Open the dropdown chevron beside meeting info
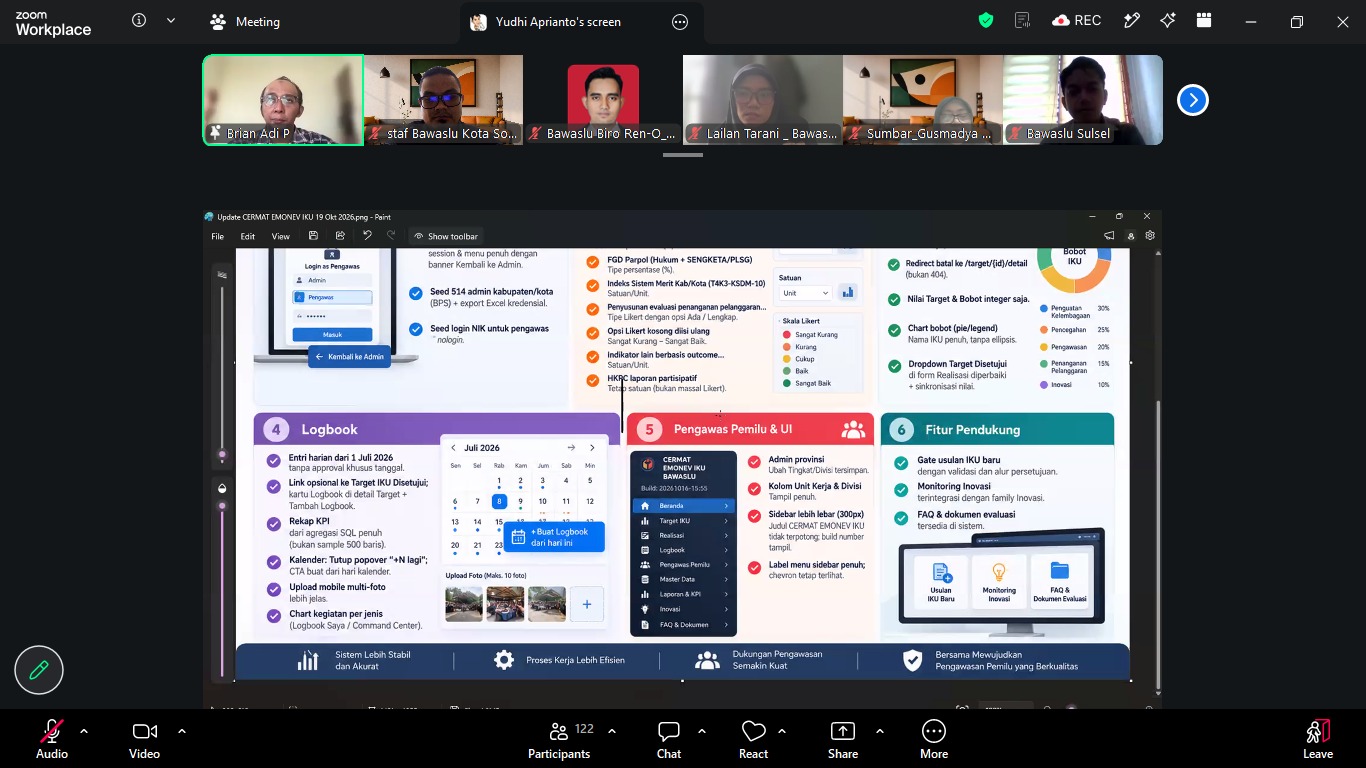The height and width of the screenshot is (768, 1366). coord(171,21)
